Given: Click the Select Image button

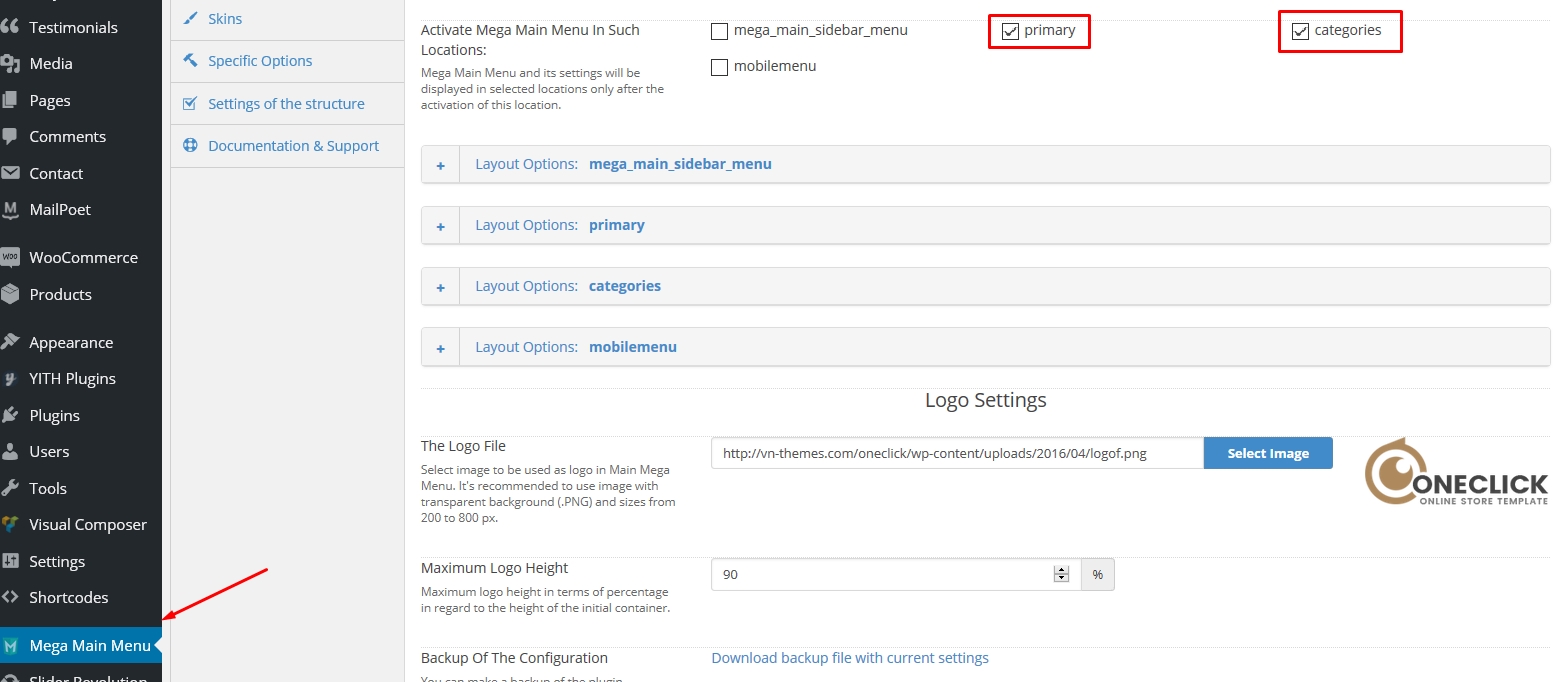Looking at the screenshot, I should point(1267,453).
